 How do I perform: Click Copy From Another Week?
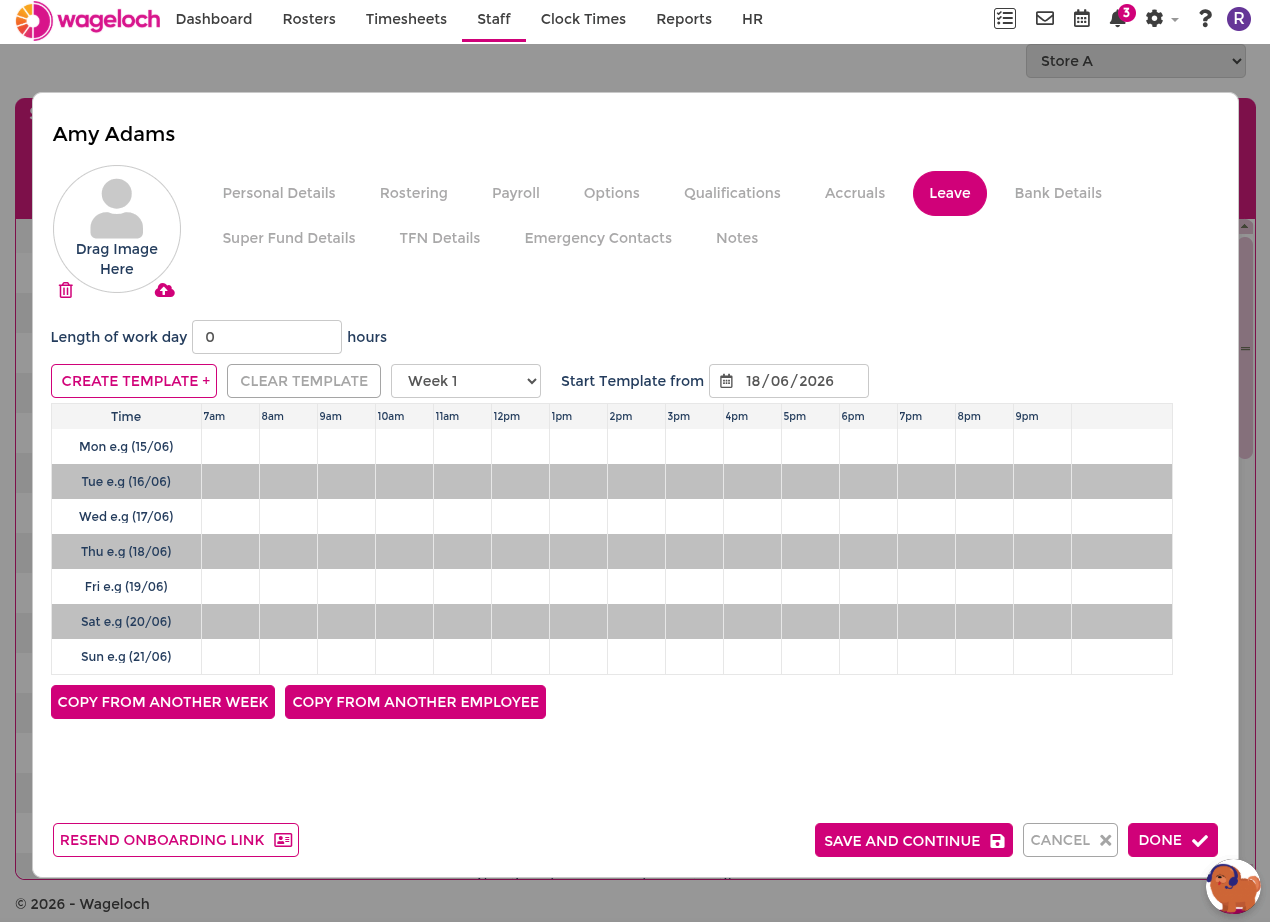(x=163, y=702)
